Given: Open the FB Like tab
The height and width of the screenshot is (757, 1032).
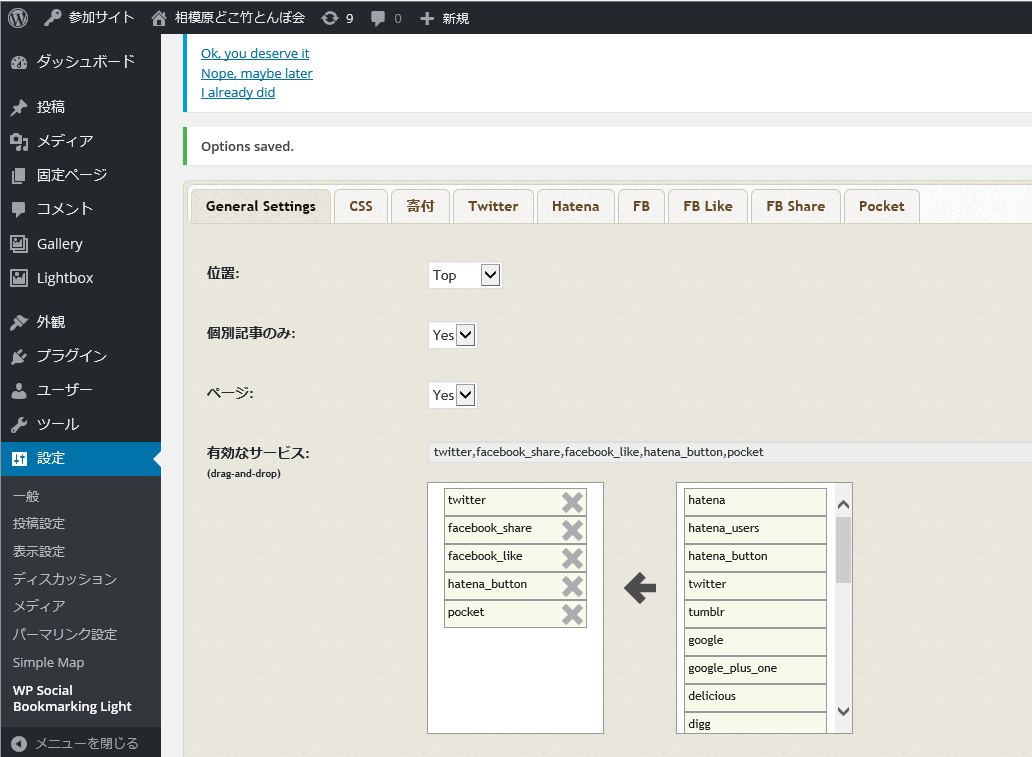Looking at the screenshot, I should tap(708, 206).
